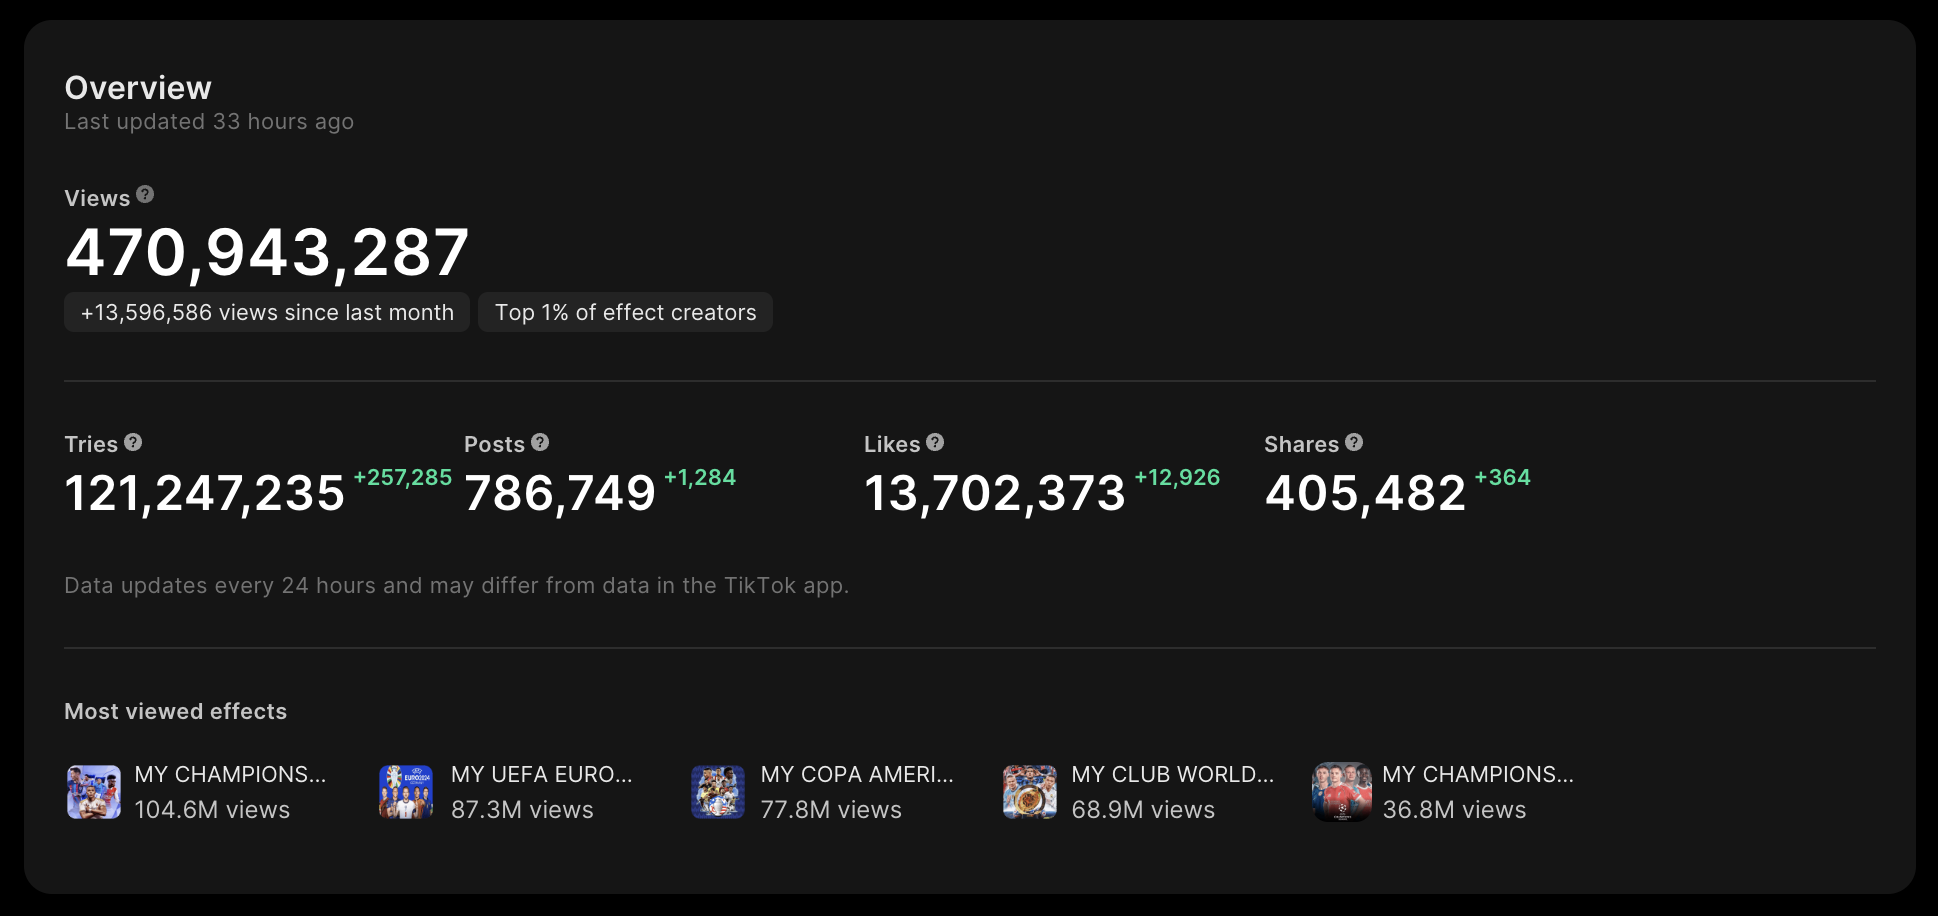Click the effect thumbnail with 36.8M views
This screenshot has height=916, width=1938.
[x=1341, y=792]
